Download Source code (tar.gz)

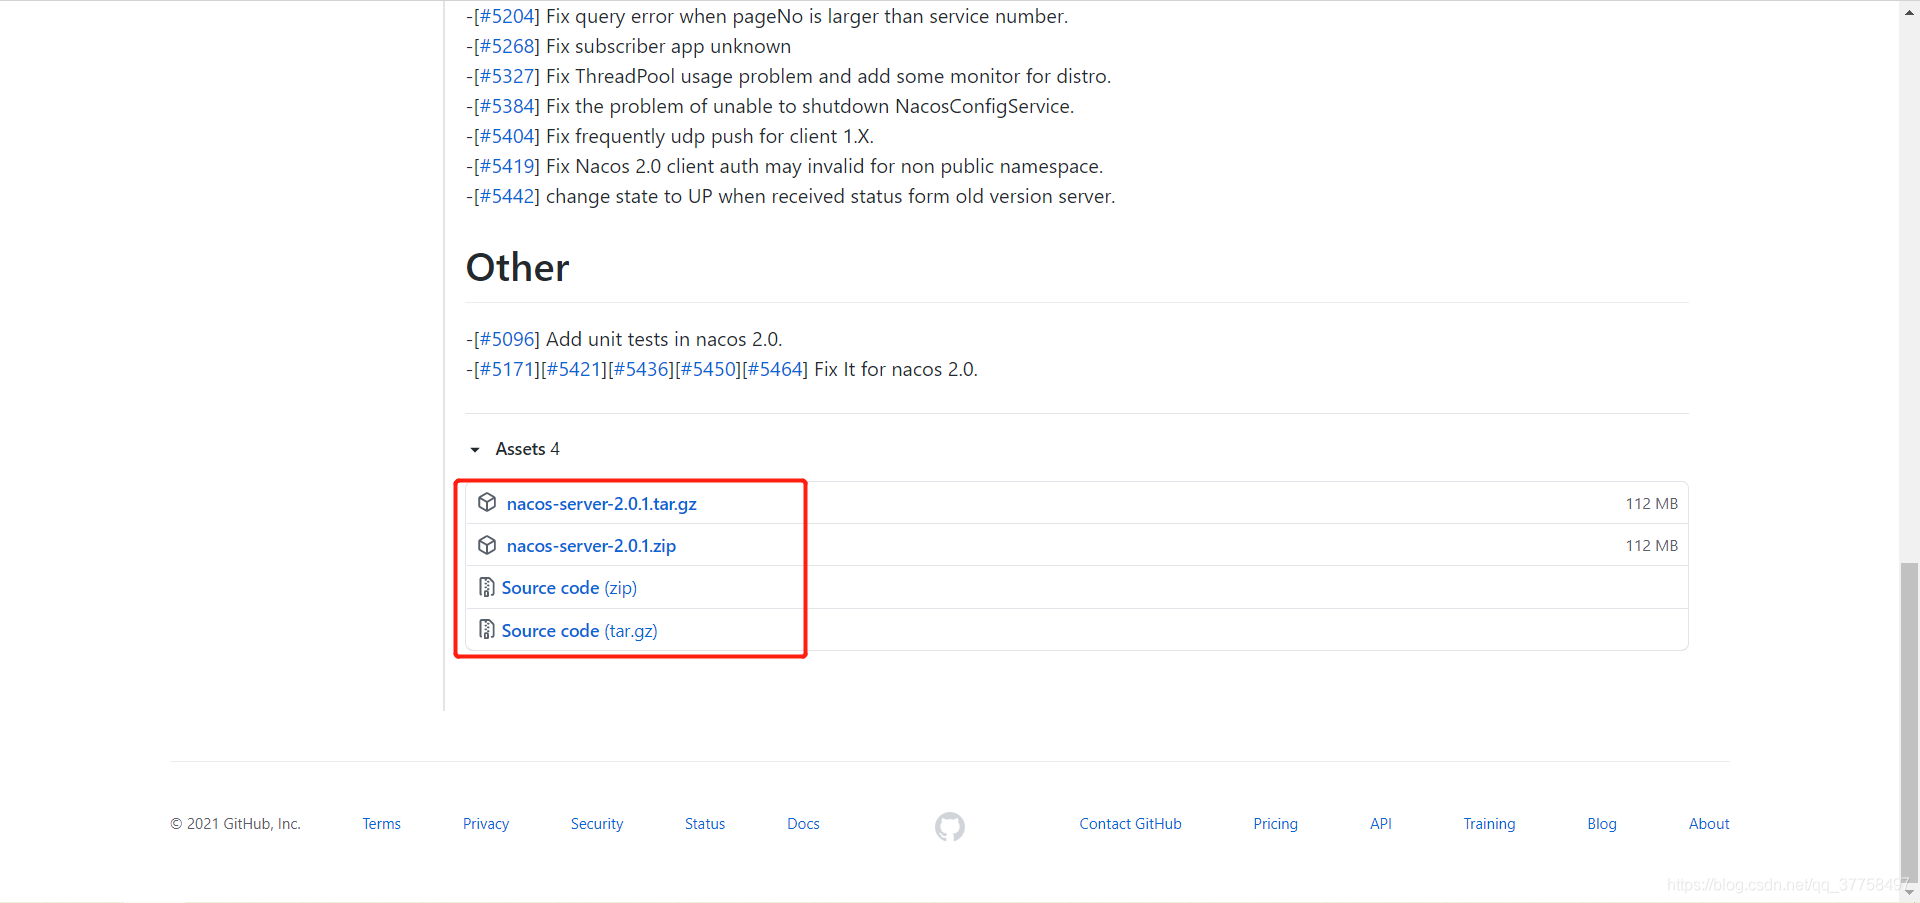tap(579, 631)
